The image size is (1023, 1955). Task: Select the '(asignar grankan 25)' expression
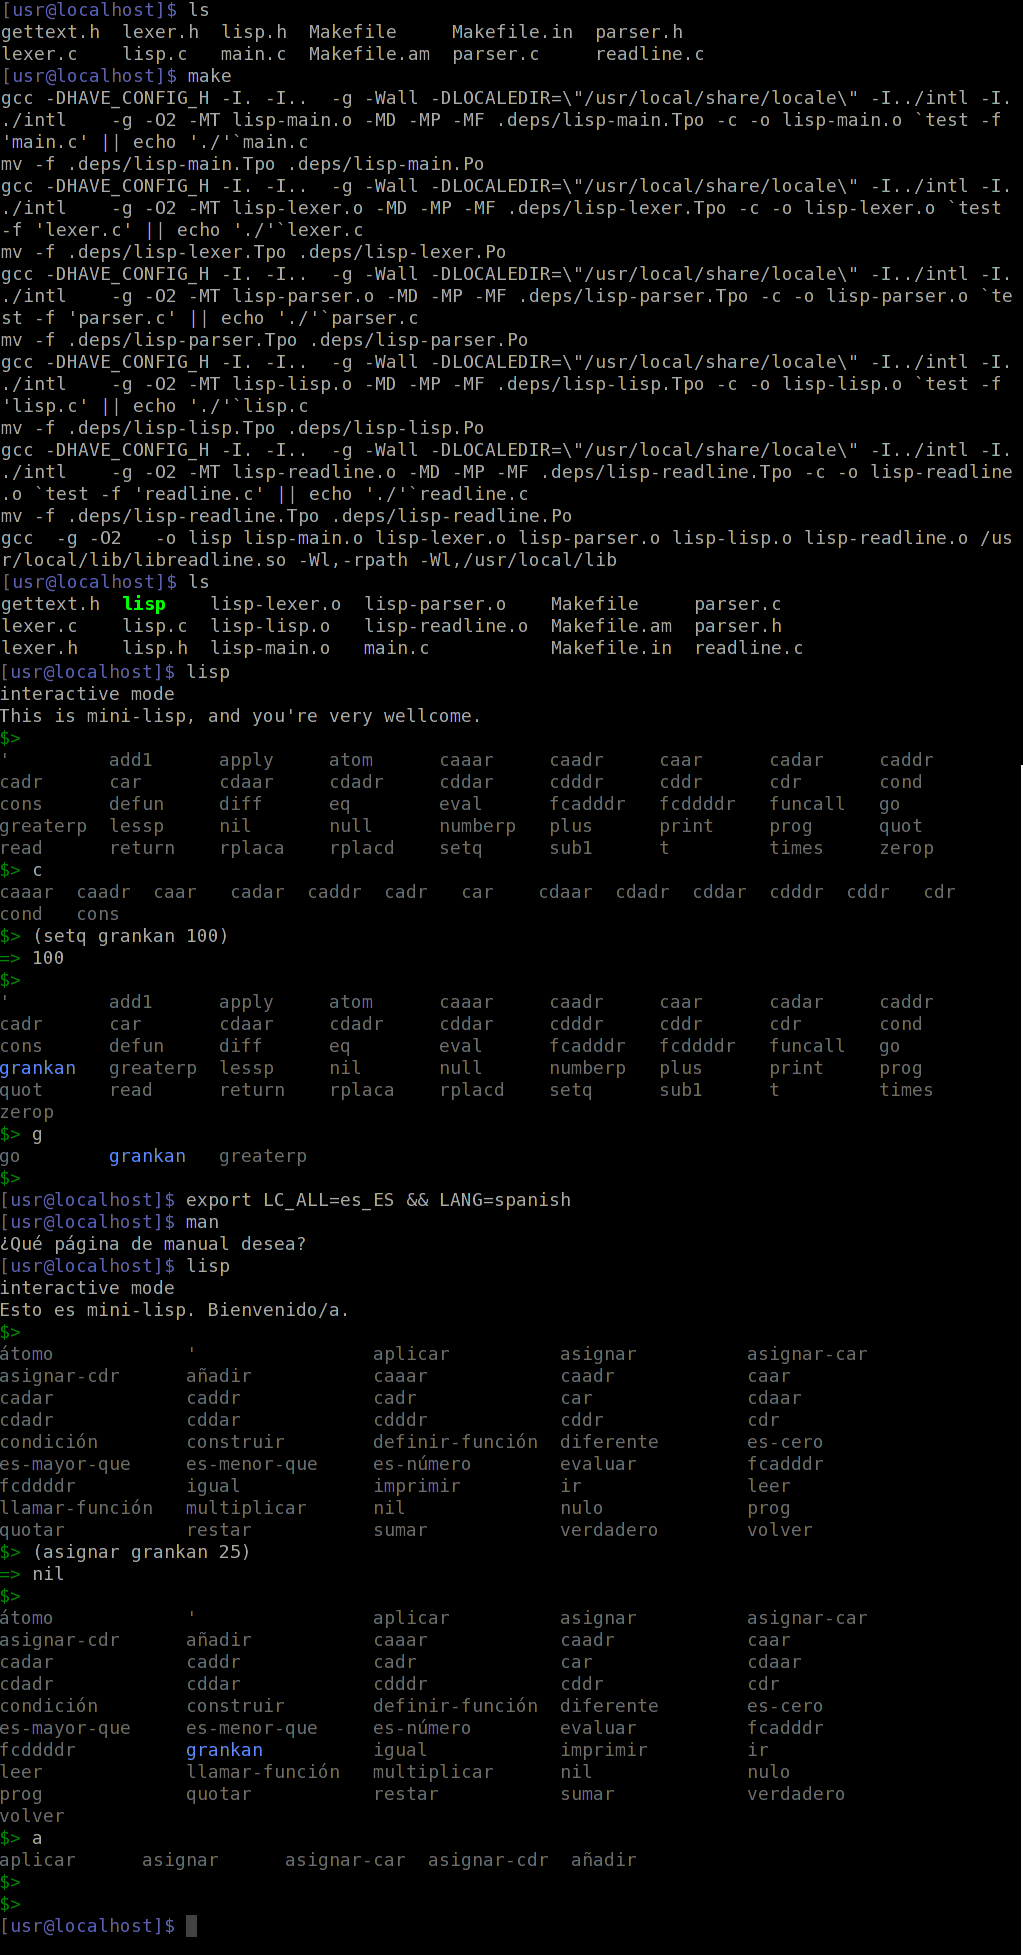coord(142,1551)
